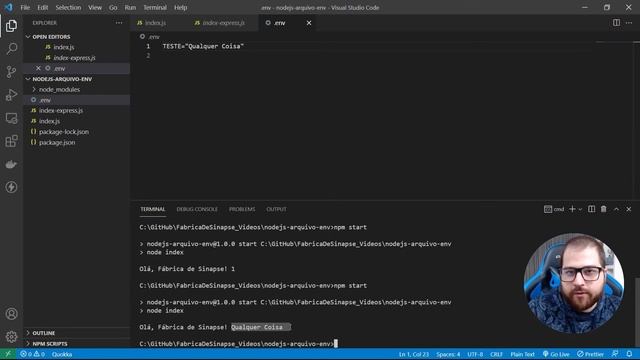Open the Explorer view in activity bar

(11, 26)
